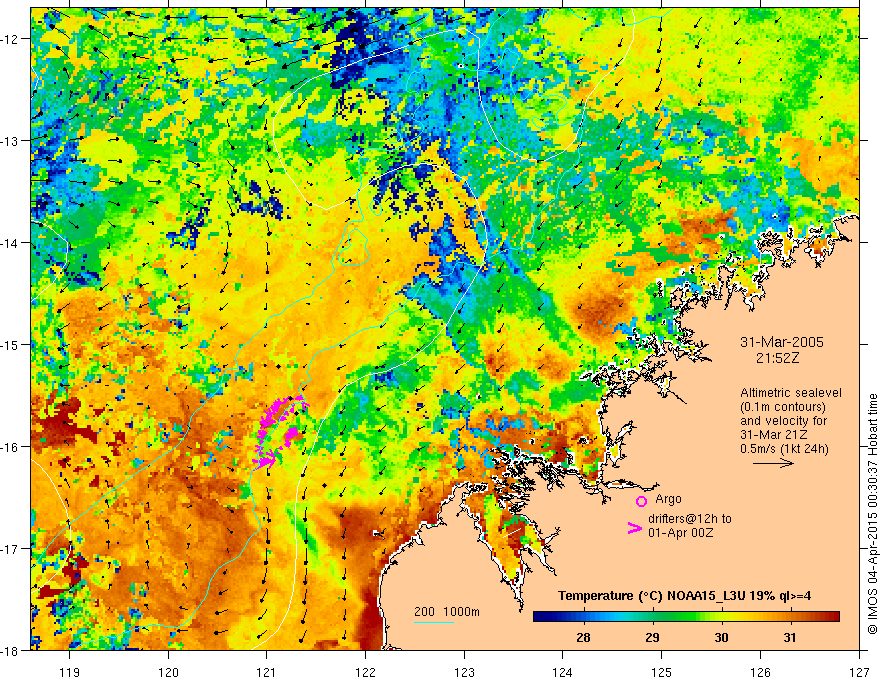Click the longitude 125 axis label
The image size is (880, 680).
pyautogui.click(x=662, y=672)
